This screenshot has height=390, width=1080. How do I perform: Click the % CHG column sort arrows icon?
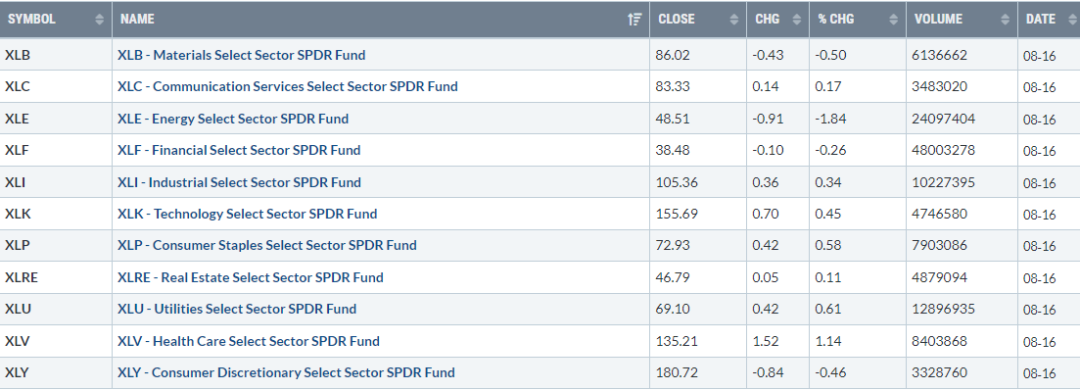coord(893,19)
